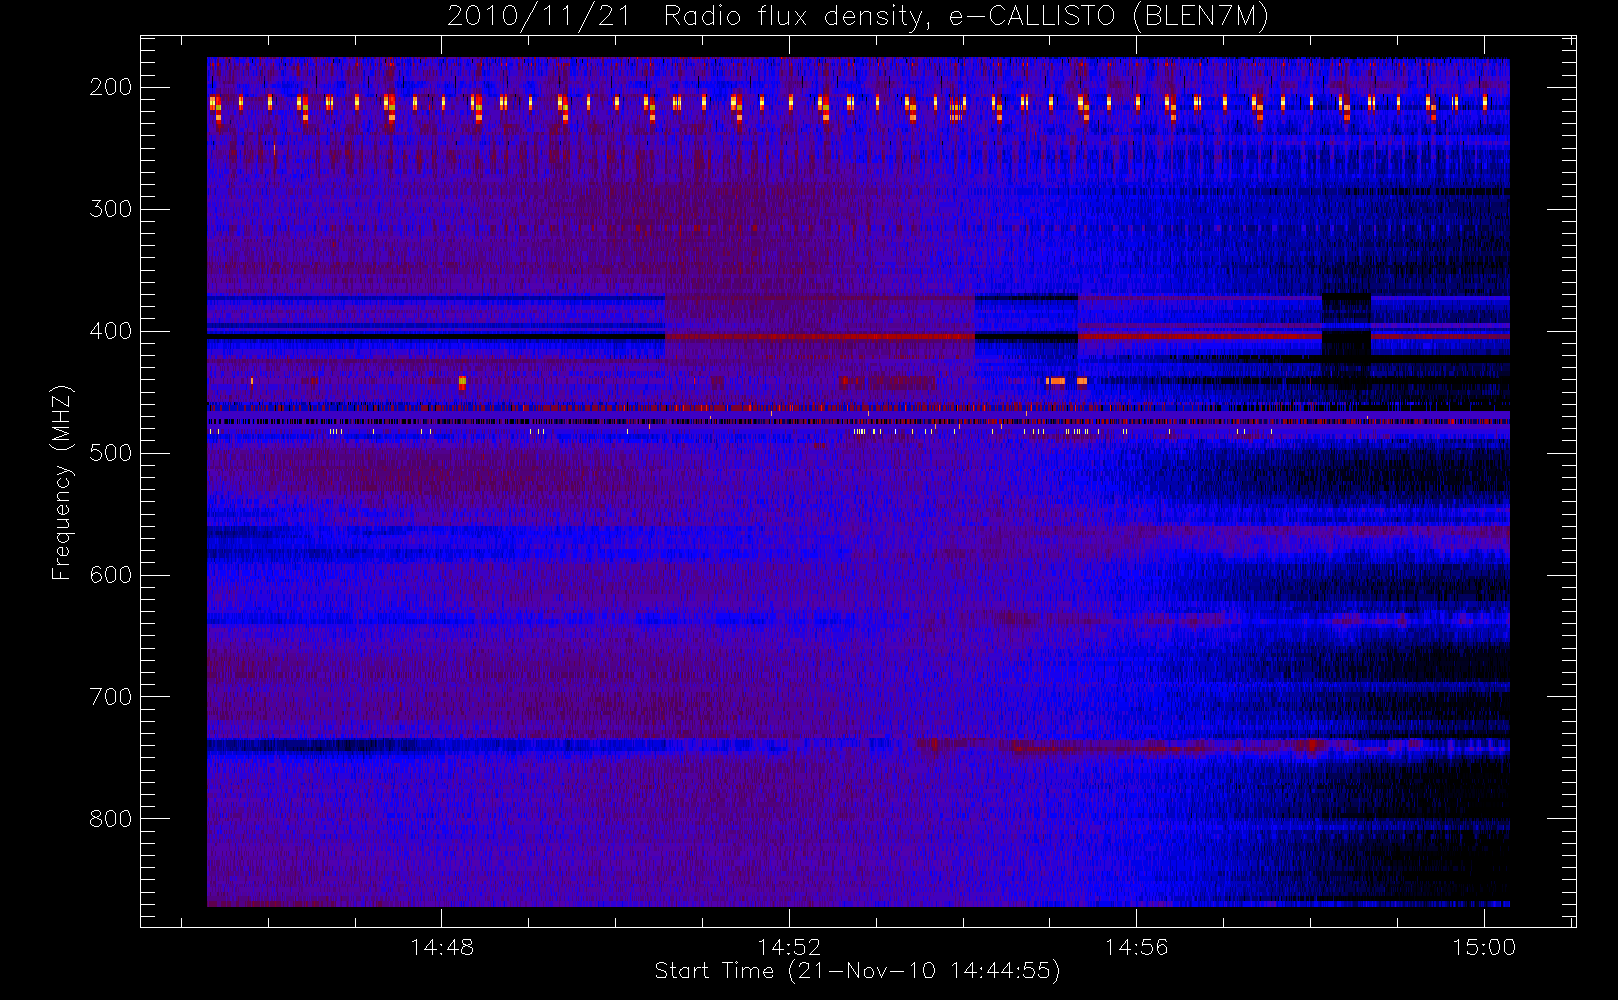This screenshot has height=1000, width=1618.
Task: Click the 500 frequency tick label
Action: tap(111, 453)
